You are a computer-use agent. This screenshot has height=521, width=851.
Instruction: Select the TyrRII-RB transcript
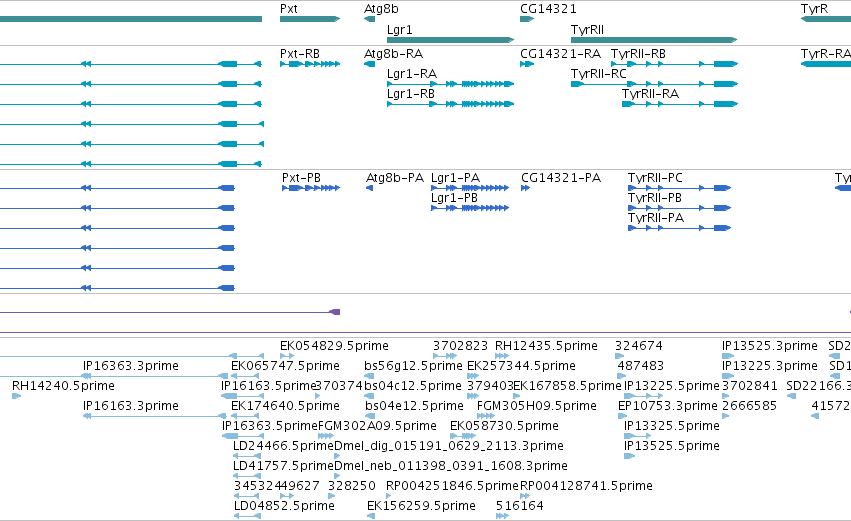tap(675, 64)
